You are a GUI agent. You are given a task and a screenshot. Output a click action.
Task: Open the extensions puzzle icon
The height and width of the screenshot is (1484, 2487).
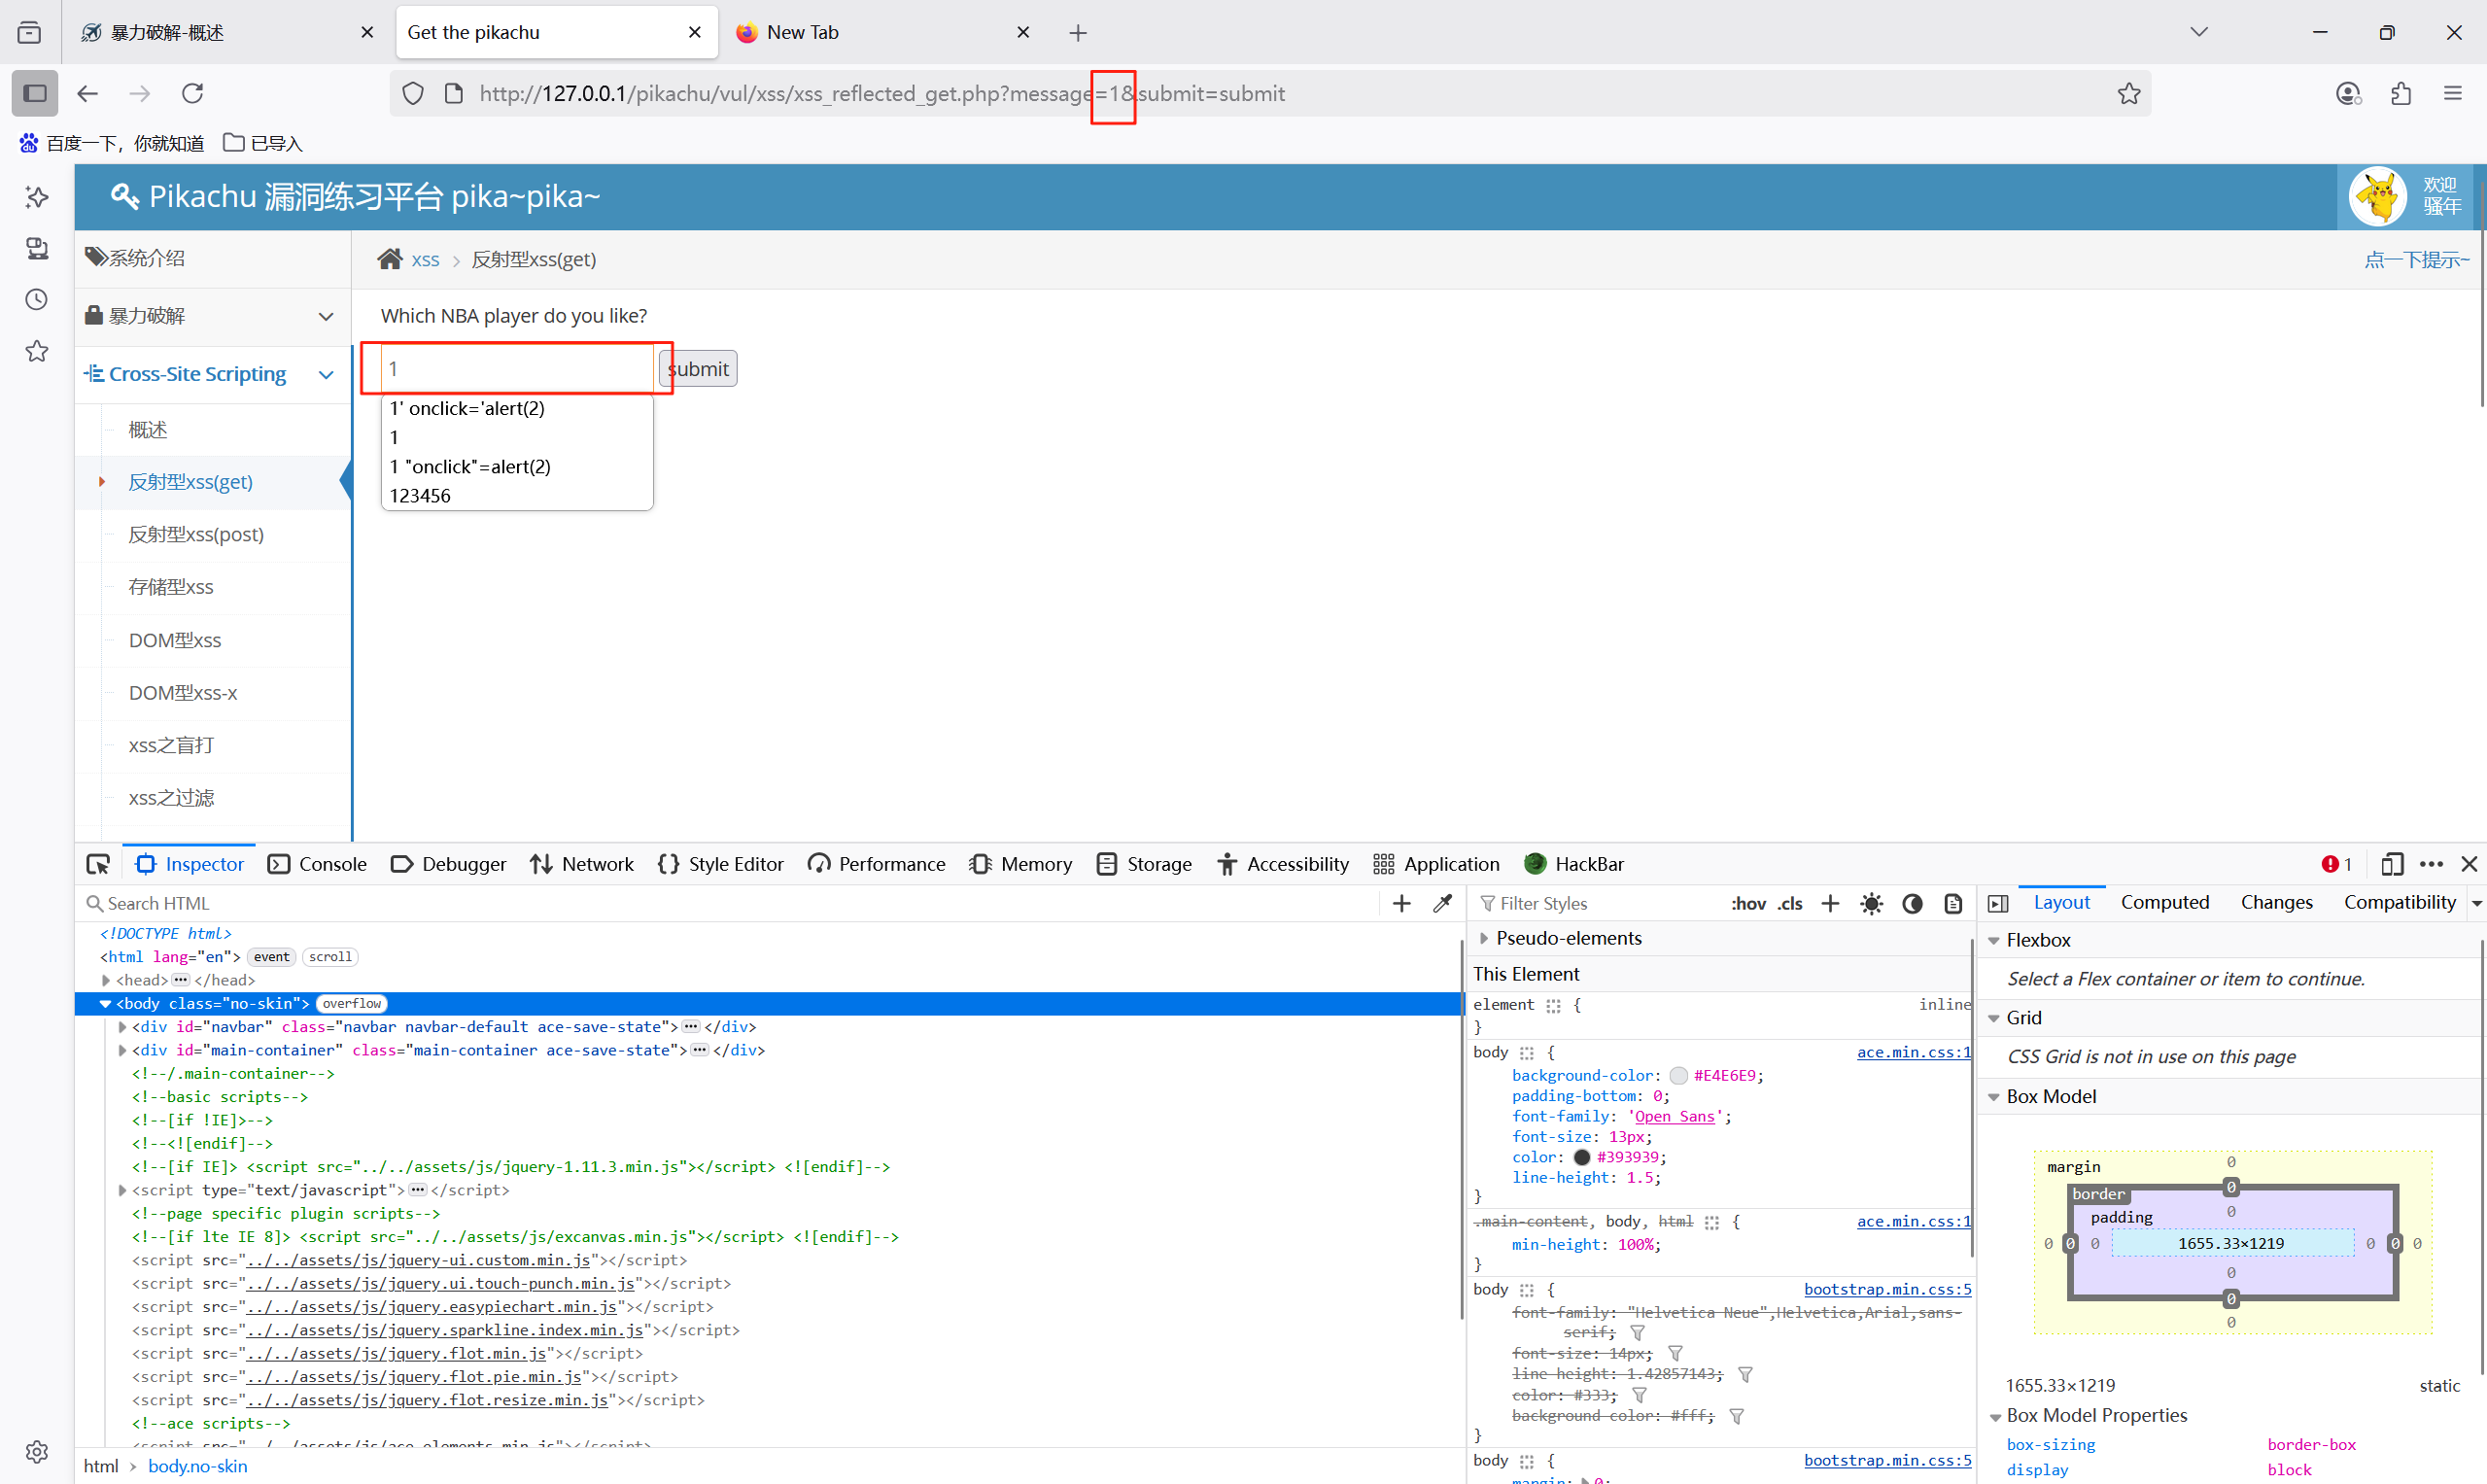(2401, 94)
